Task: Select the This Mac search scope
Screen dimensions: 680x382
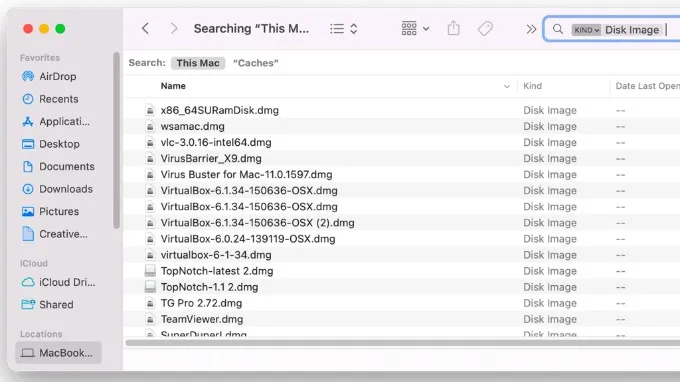Action: [x=198, y=63]
